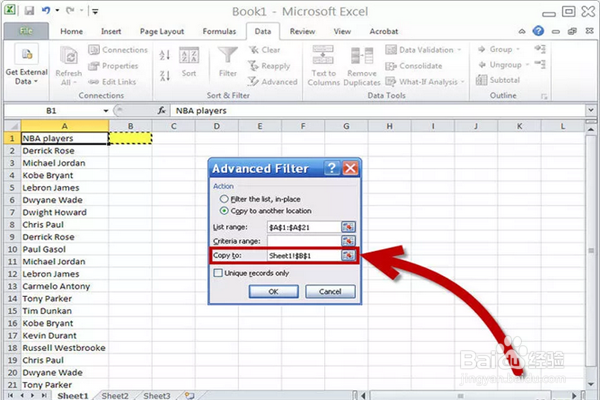Click the Undo arrow icon

click(x=46, y=10)
